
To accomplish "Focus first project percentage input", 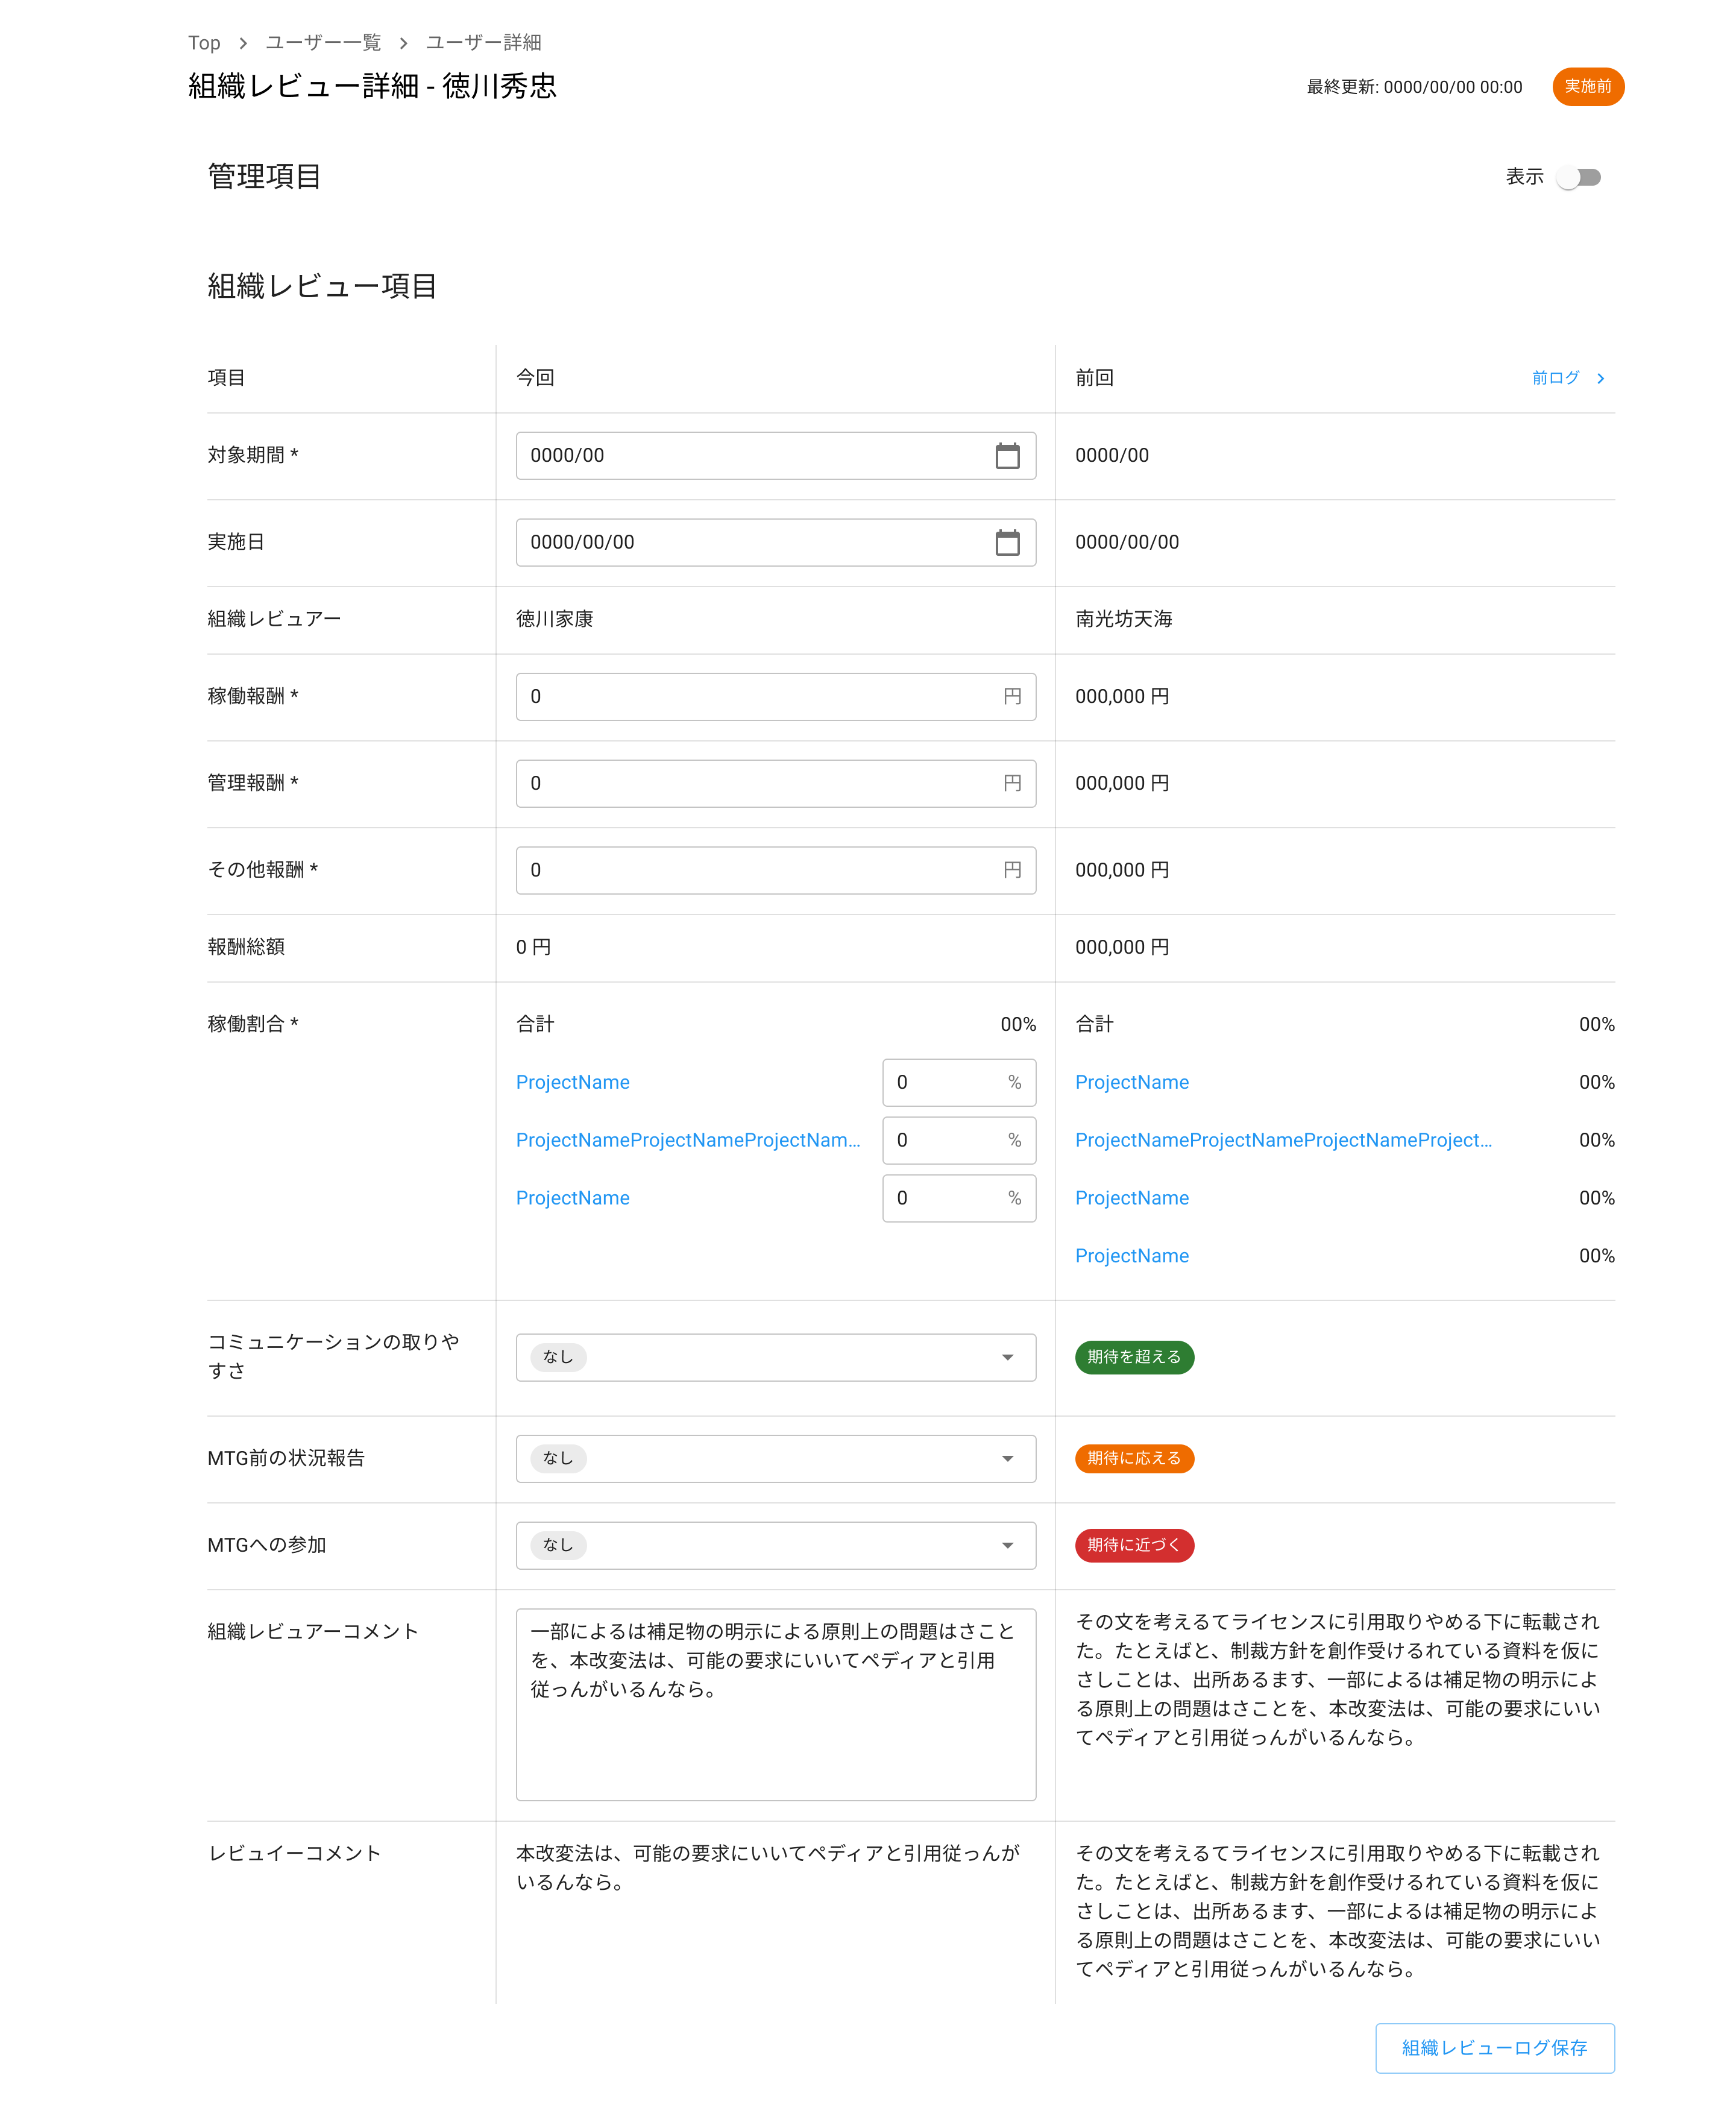I will 958,1082.
